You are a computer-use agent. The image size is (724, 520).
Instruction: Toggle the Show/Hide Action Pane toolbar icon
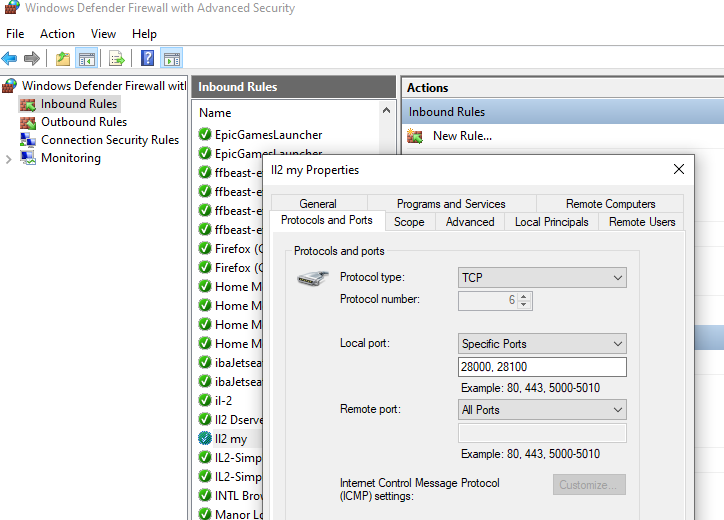pos(171,58)
